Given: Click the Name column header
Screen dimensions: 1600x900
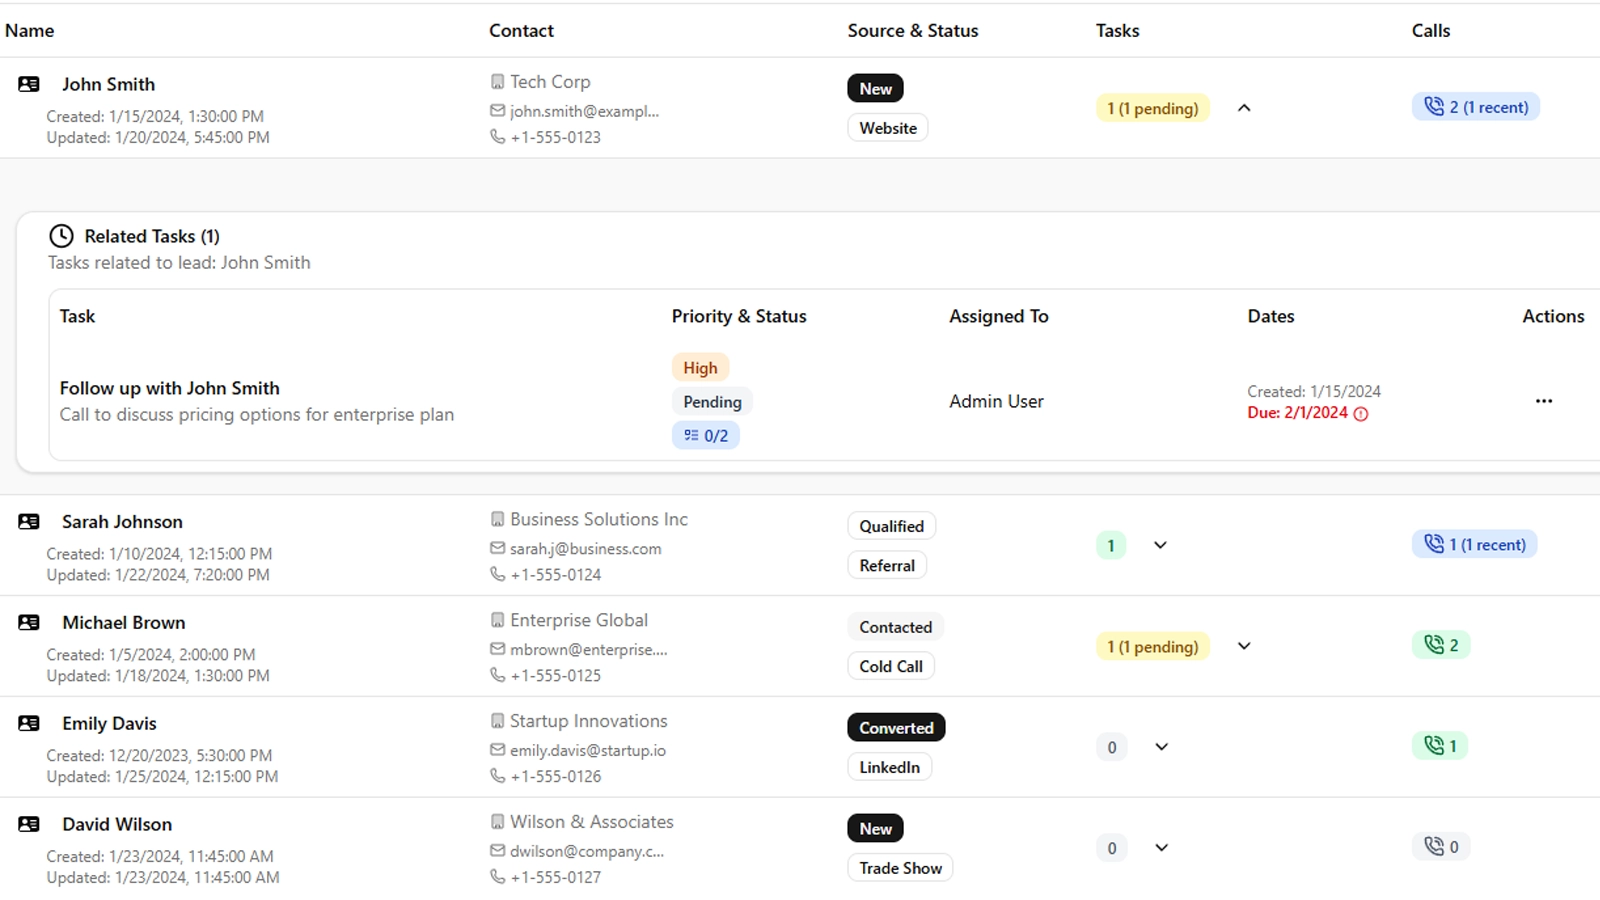Looking at the screenshot, I should (x=30, y=31).
